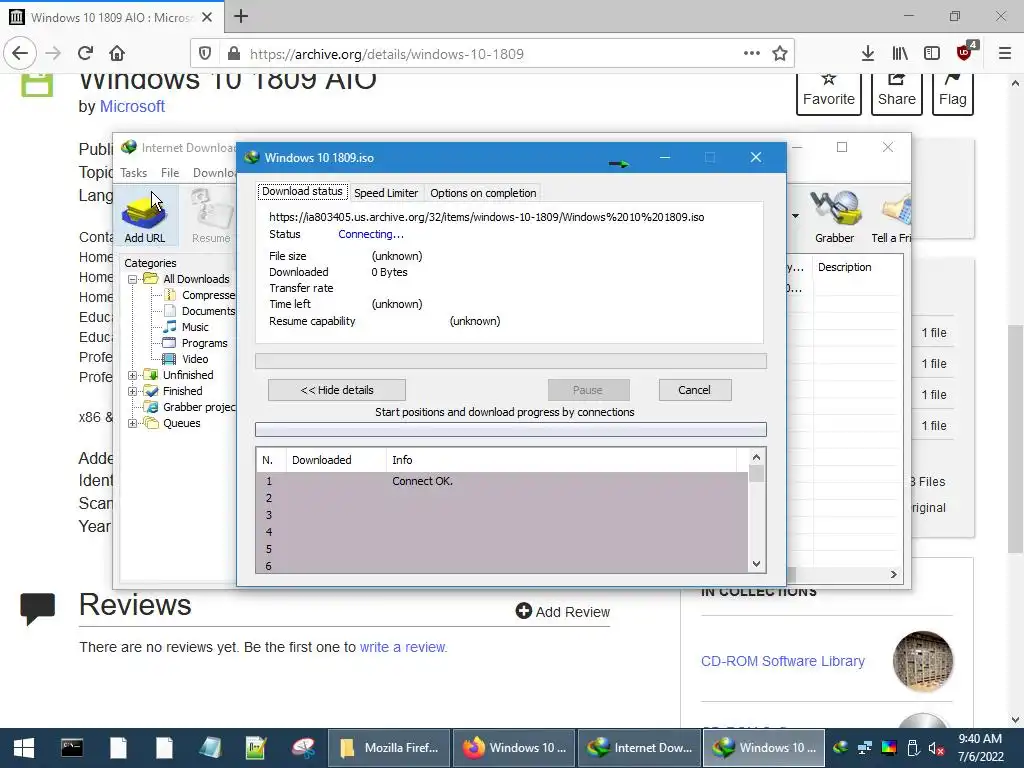Toggle Firefox sidebar view
Image resolution: width=1024 pixels, height=768 pixels.
pyautogui.click(x=932, y=54)
